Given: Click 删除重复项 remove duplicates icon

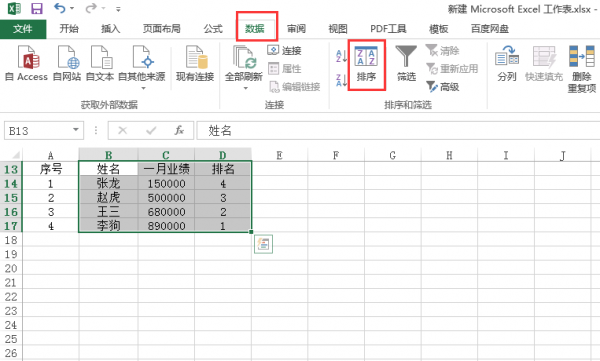Looking at the screenshot, I should 582,69.
